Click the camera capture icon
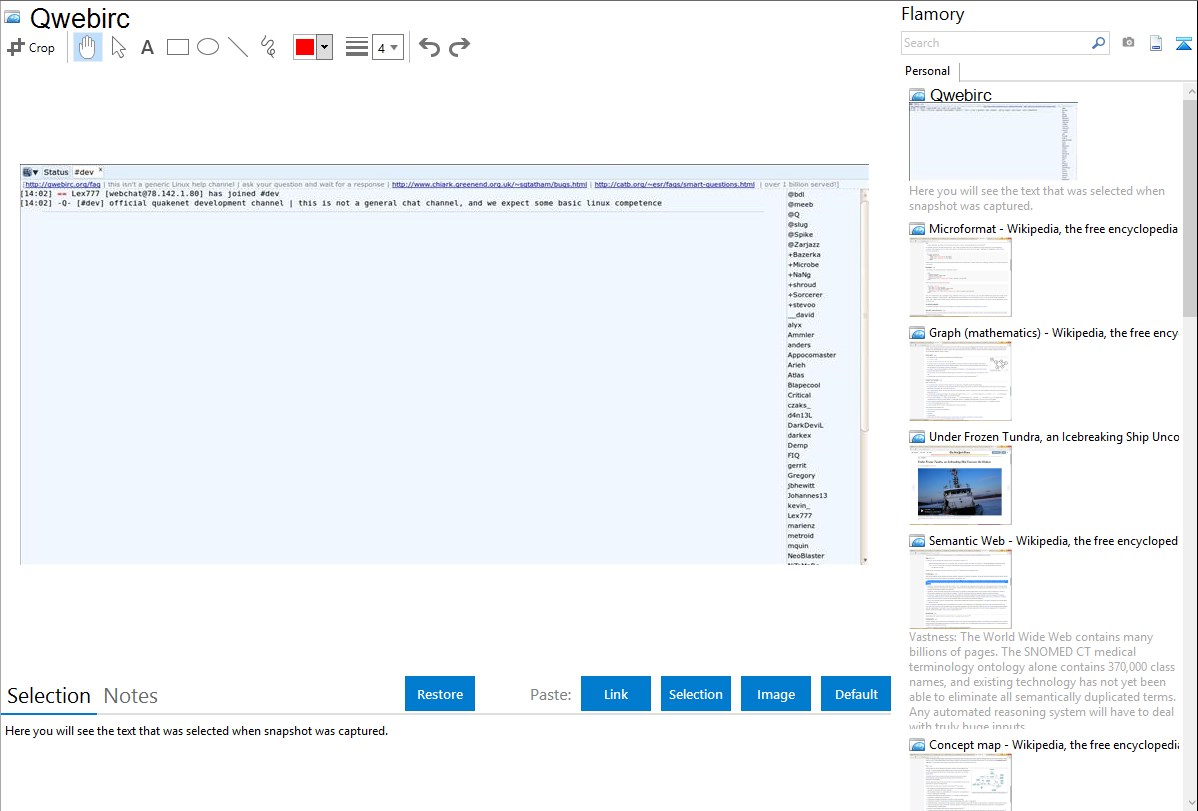1198x811 pixels. tap(1128, 43)
